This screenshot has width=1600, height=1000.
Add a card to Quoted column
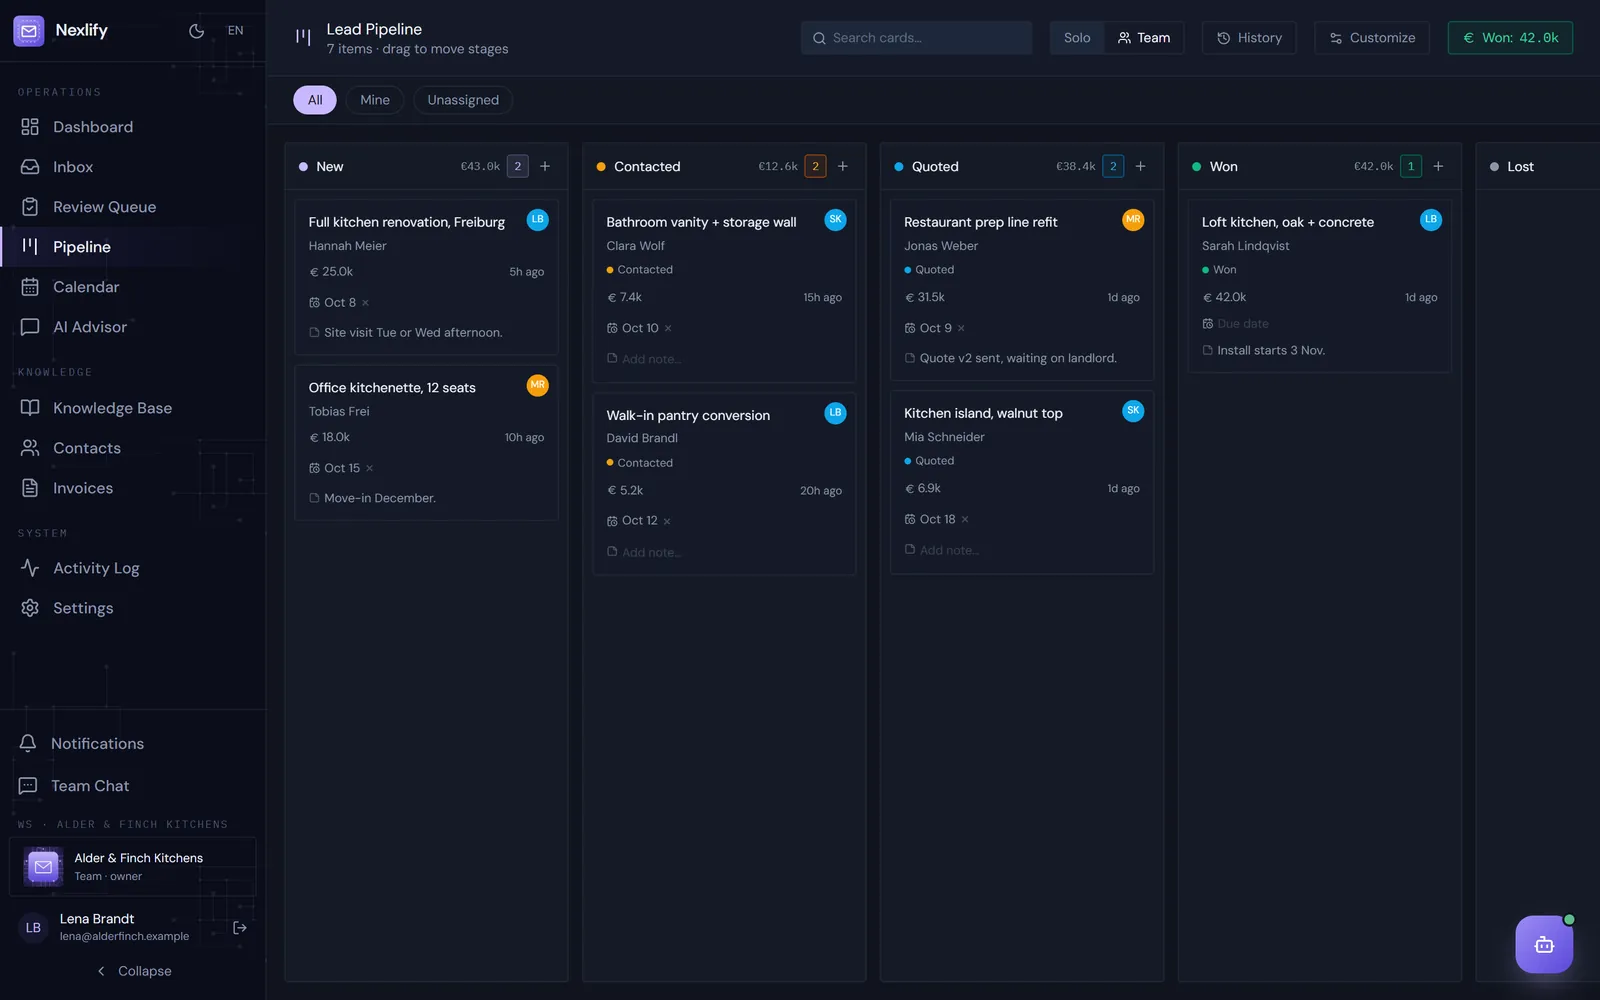(x=1140, y=166)
